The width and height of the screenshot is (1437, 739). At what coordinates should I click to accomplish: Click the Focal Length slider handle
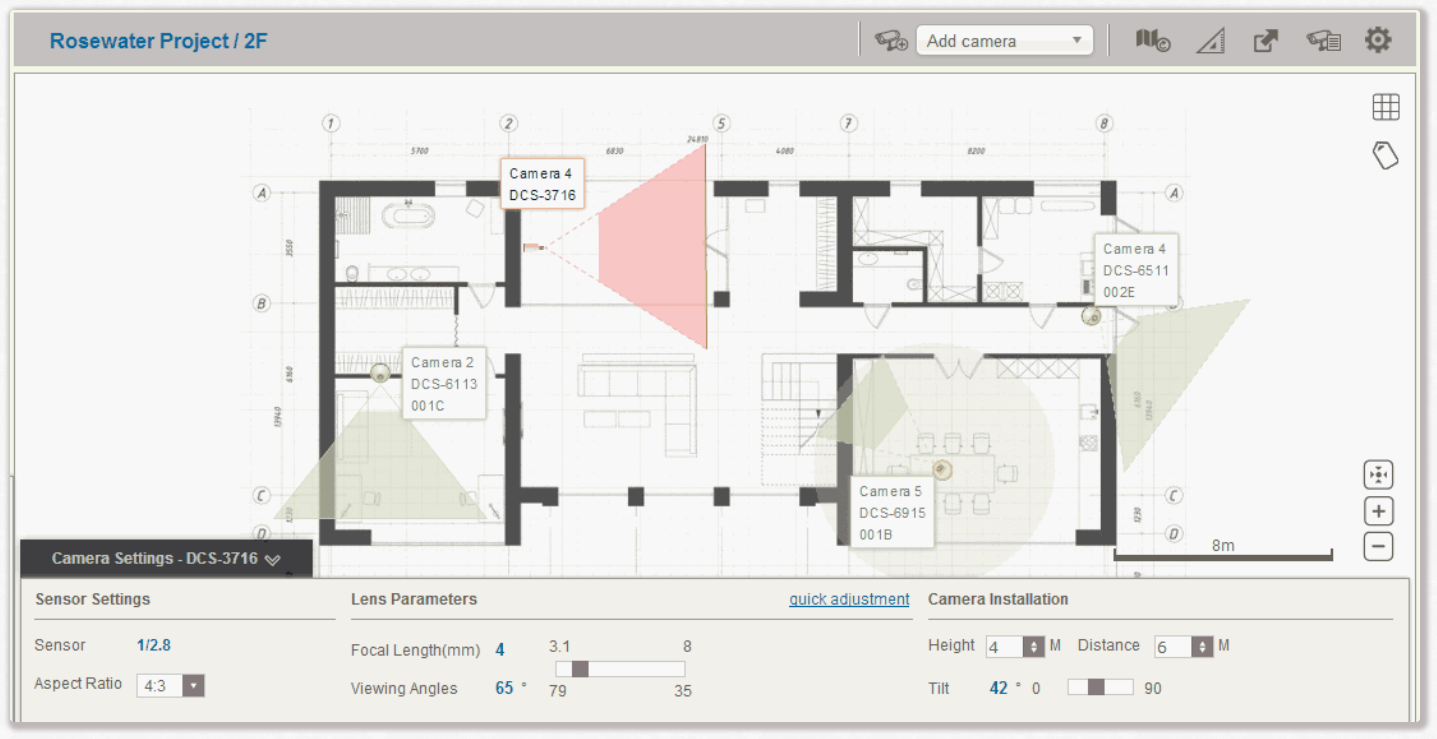coord(579,669)
